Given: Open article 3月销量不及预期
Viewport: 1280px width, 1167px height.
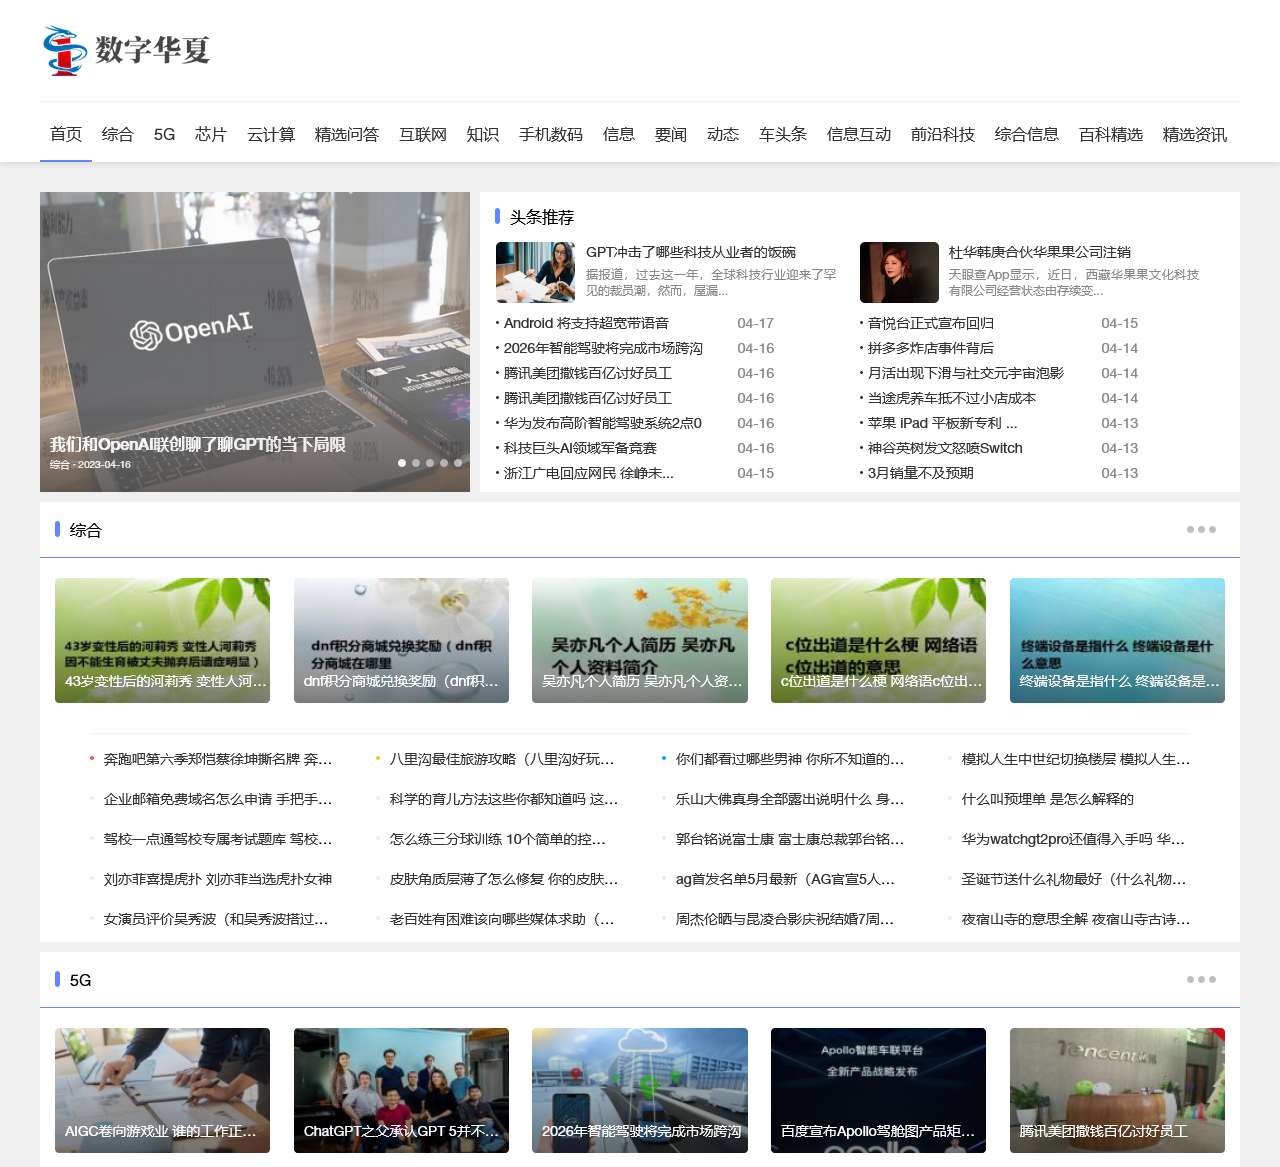Looking at the screenshot, I should click(920, 473).
